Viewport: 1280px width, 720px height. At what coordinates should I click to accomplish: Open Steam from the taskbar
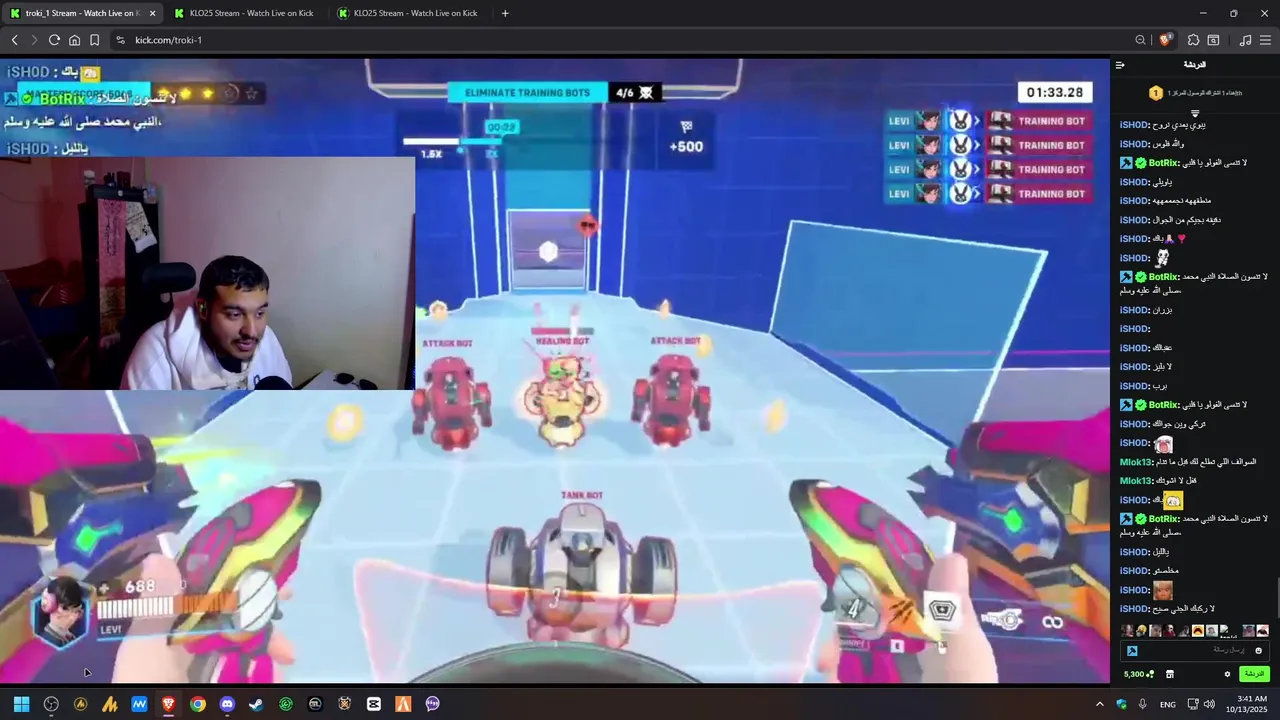(x=256, y=704)
